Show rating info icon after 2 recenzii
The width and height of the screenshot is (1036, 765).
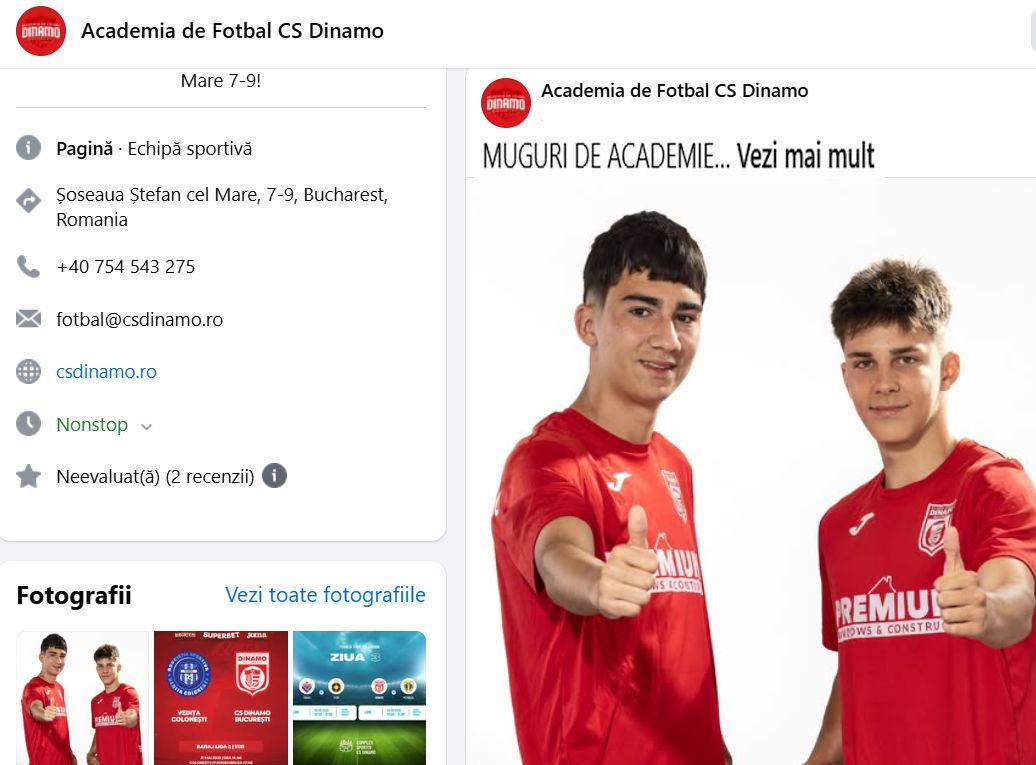pos(275,476)
